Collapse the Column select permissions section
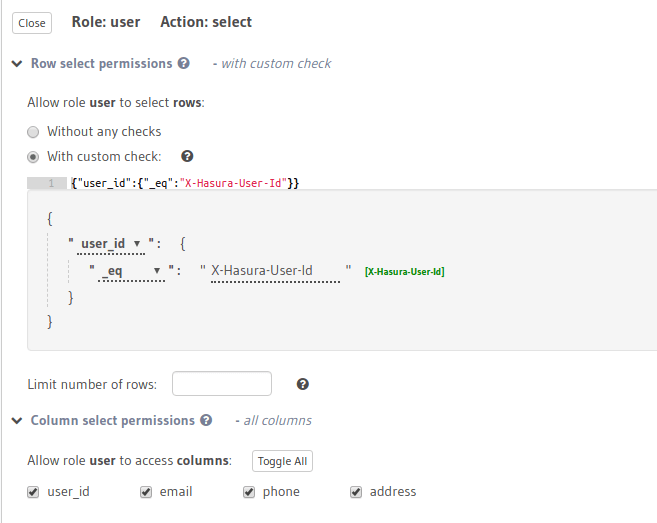657x523 pixels. pyautogui.click(x=17, y=421)
